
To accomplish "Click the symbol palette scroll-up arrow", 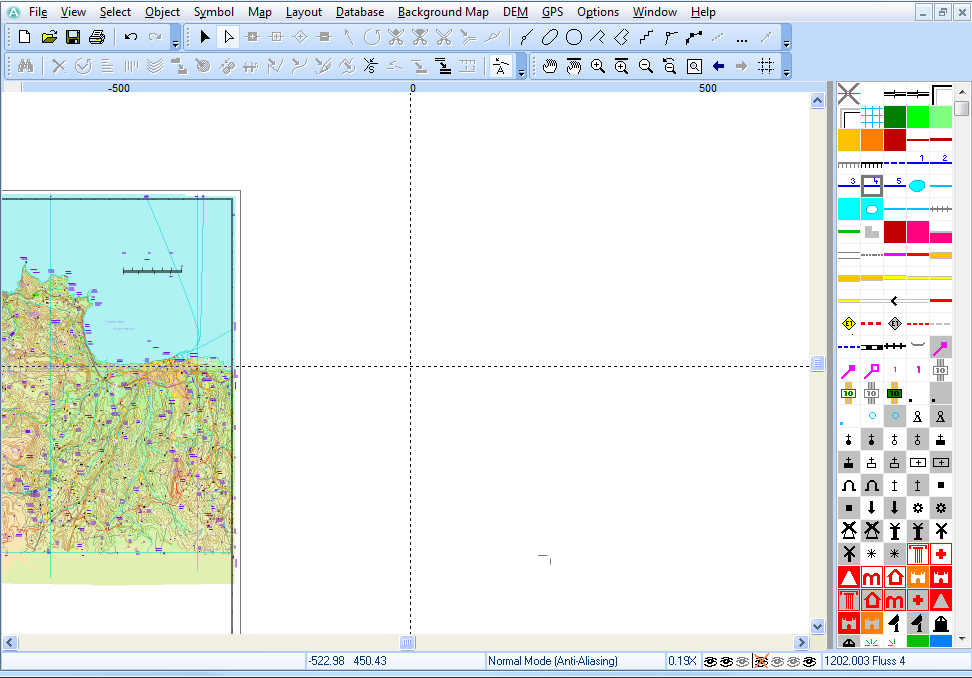I will coord(961,92).
